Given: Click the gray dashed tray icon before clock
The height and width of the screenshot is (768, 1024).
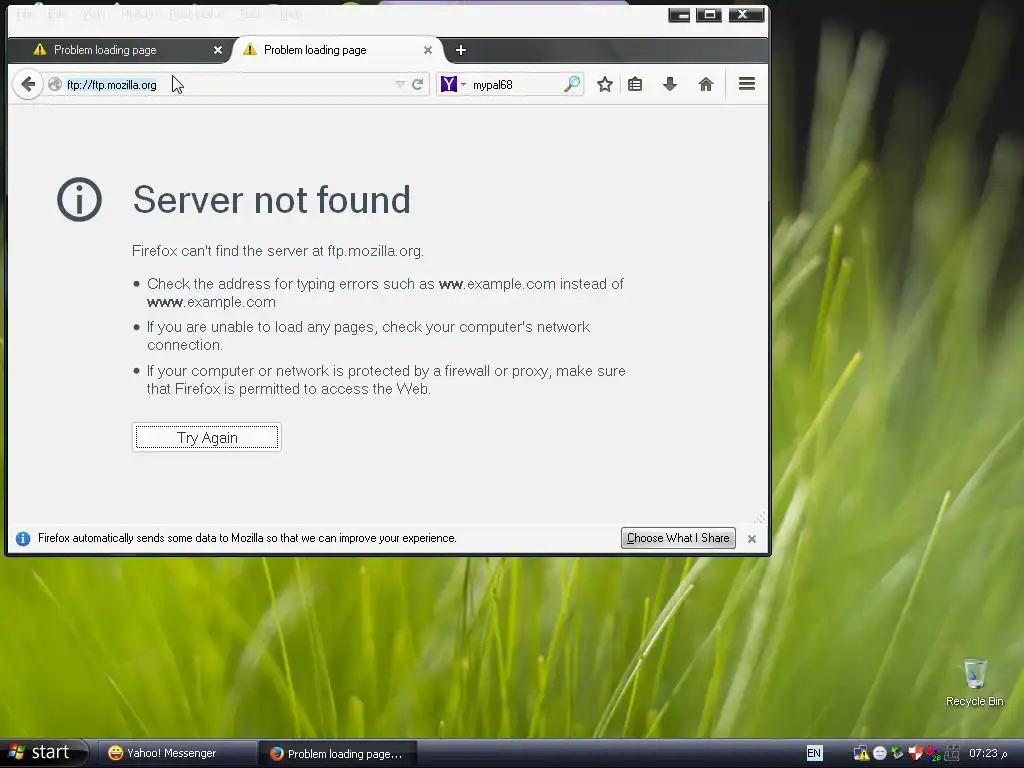Looking at the screenshot, I should pyautogui.click(x=953, y=754).
